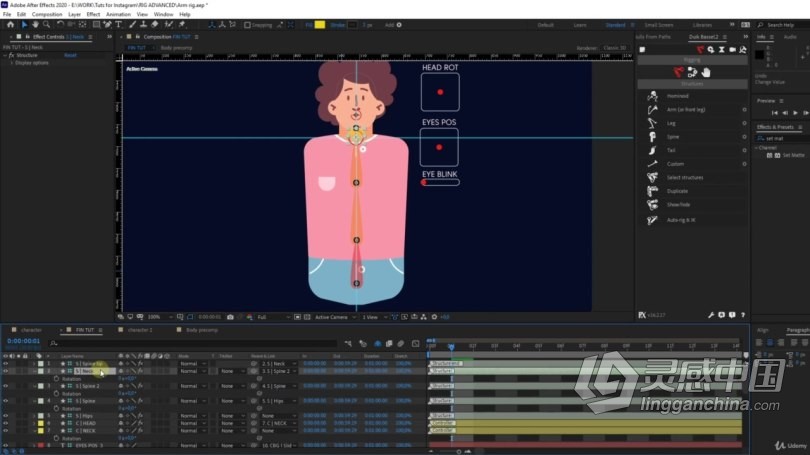Hide the S | Spine Tip layer
Viewport: 810px width, 455px height.
click(6, 364)
